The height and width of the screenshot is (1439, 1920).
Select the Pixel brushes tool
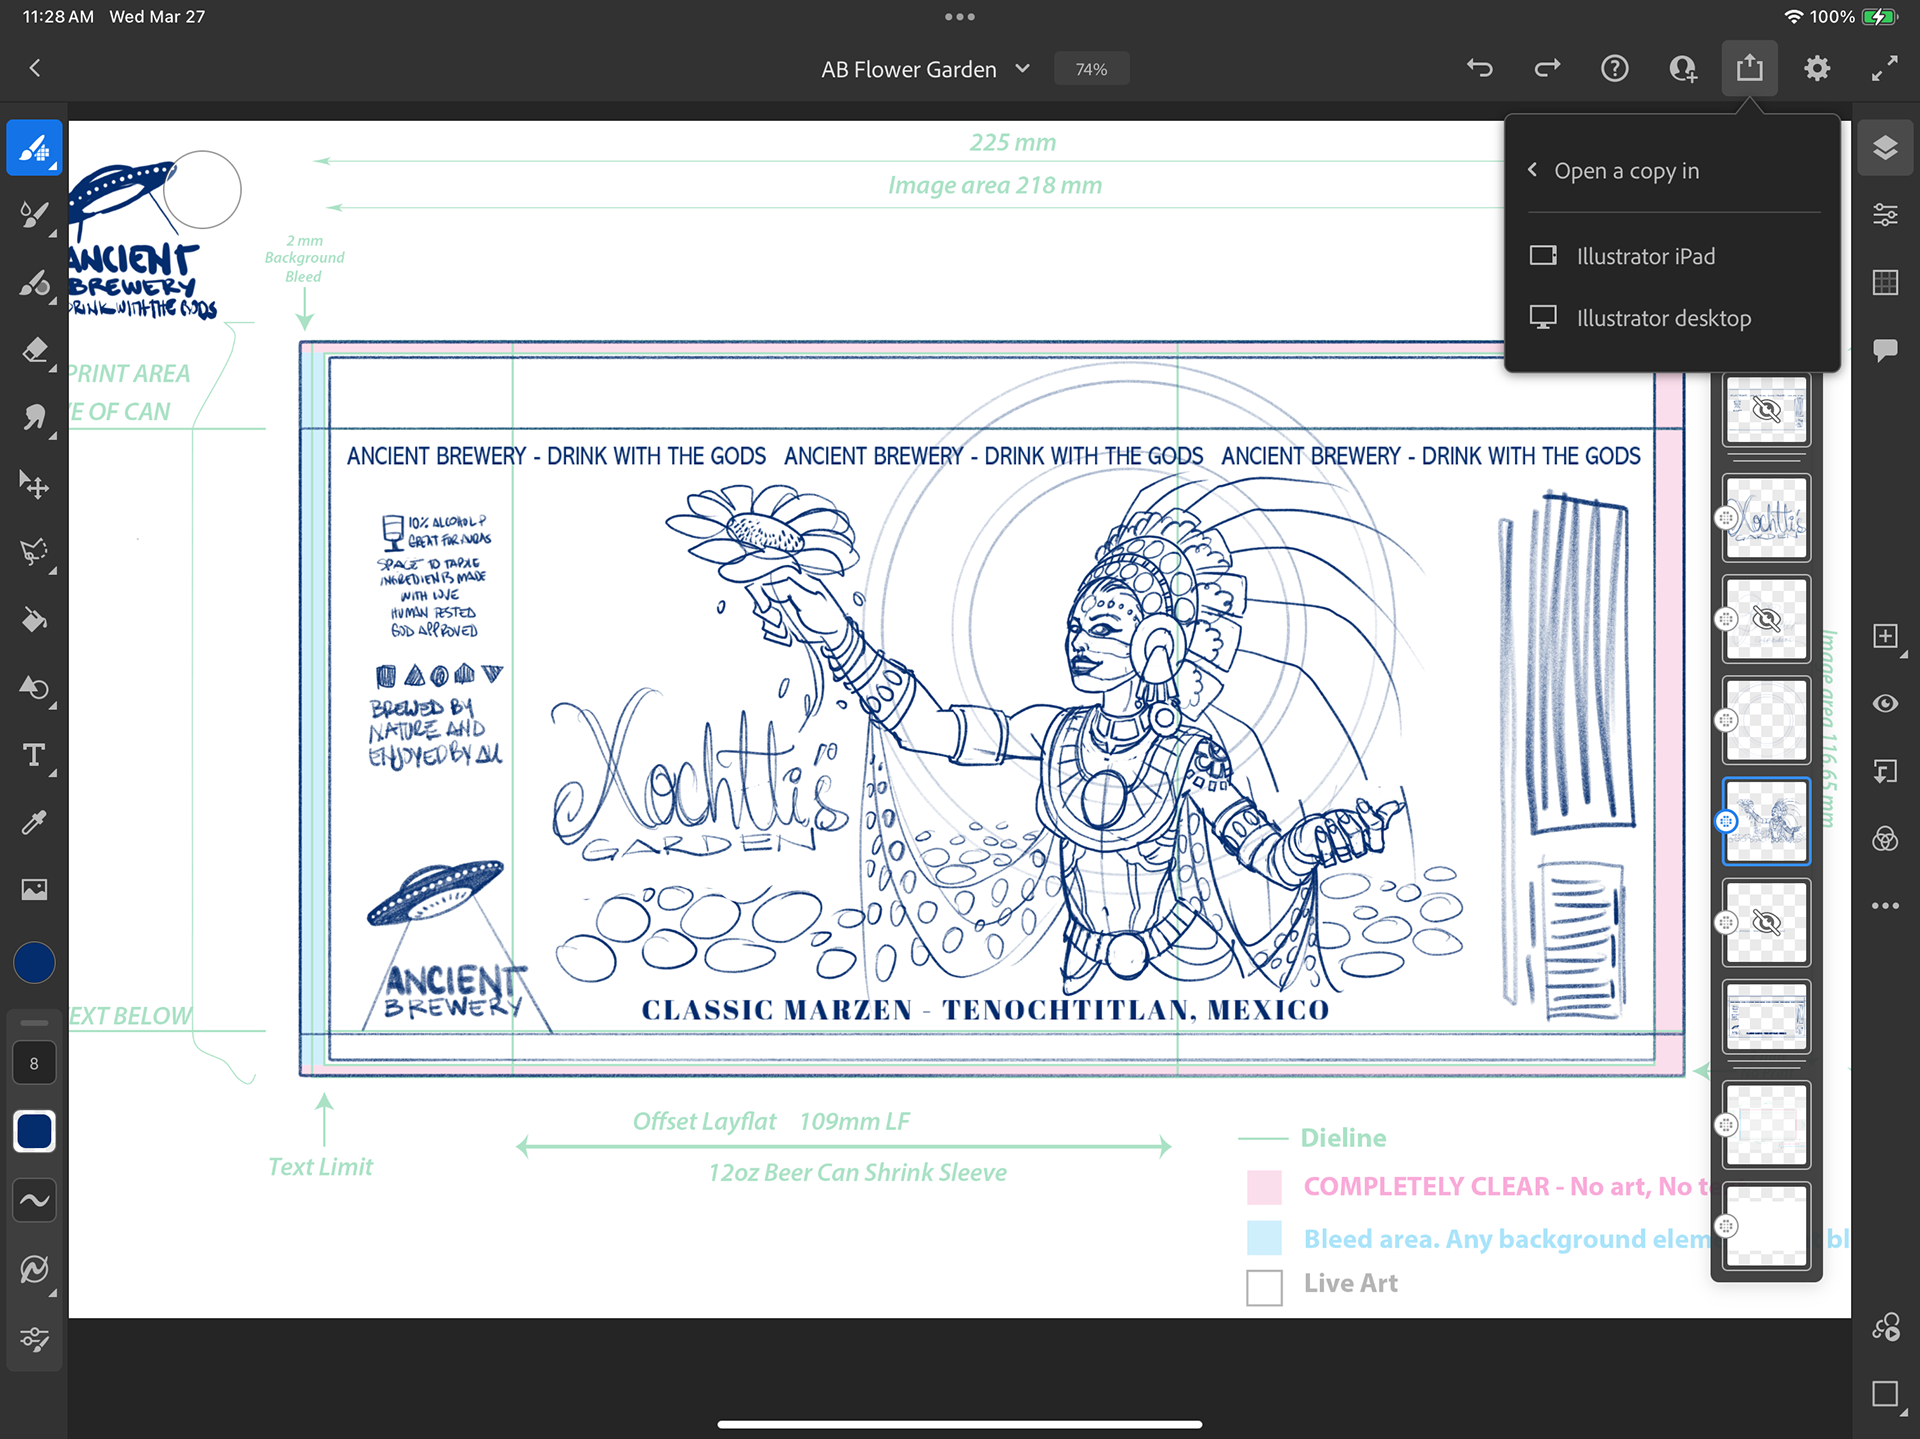point(34,148)
